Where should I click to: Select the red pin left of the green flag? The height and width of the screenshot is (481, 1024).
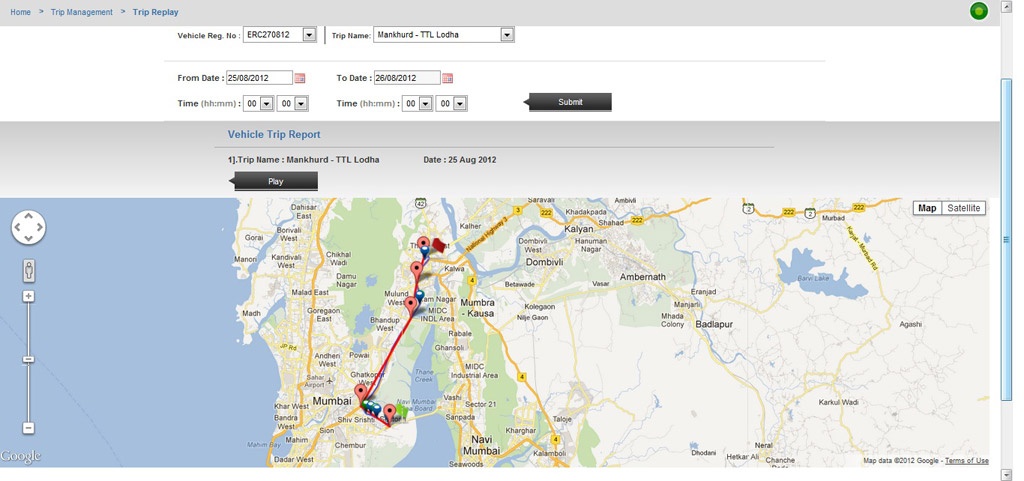[x=390, y=412]
